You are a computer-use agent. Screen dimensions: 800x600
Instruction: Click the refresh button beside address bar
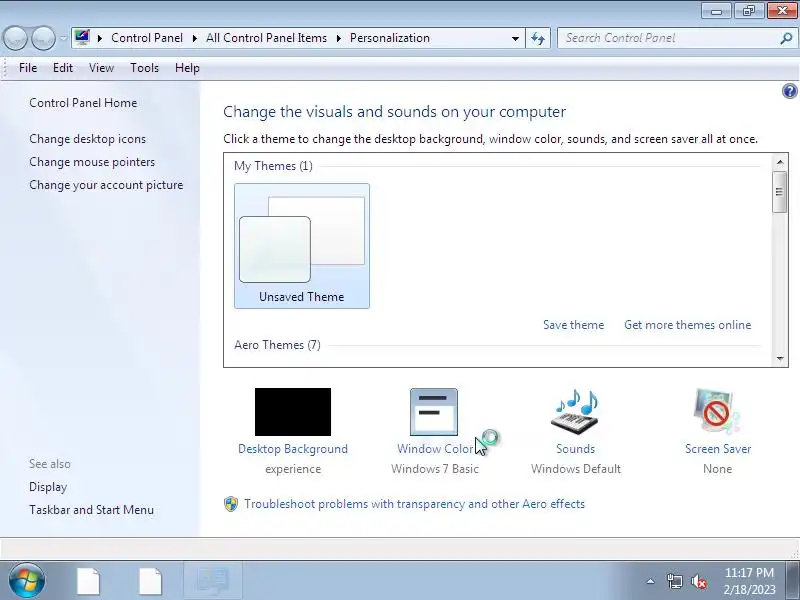tap(538, 38)
